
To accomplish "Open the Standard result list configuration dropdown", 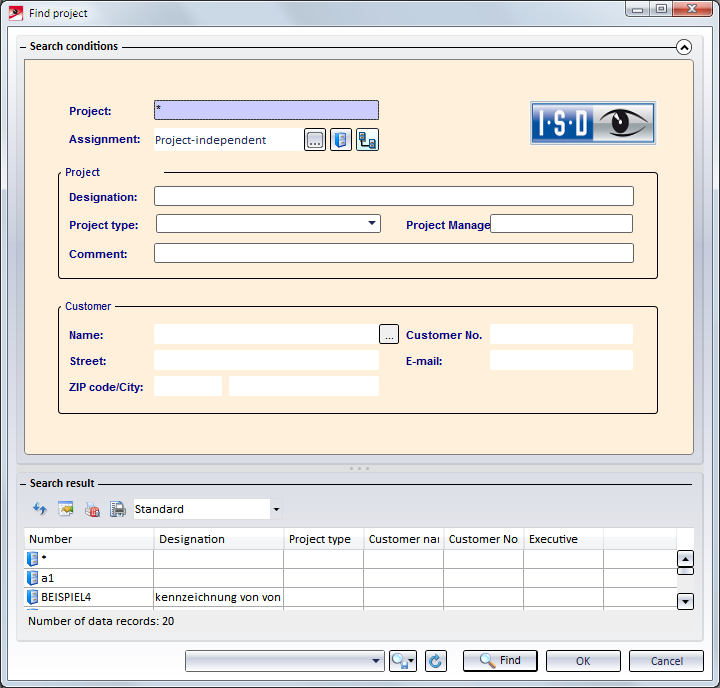I will [x=276, y=510].
